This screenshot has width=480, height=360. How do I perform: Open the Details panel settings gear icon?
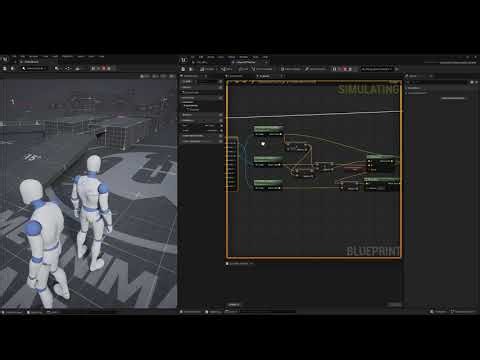pos(476,82)
